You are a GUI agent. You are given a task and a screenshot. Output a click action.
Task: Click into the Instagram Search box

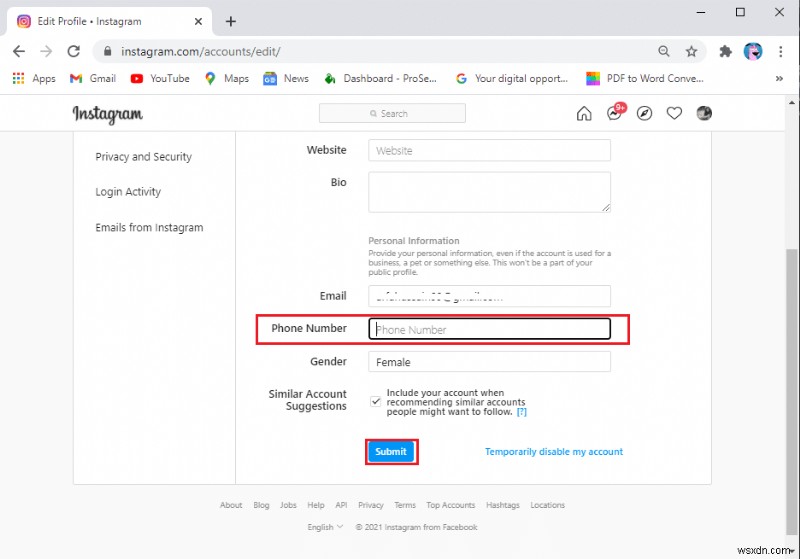click(x=392, y=113)
